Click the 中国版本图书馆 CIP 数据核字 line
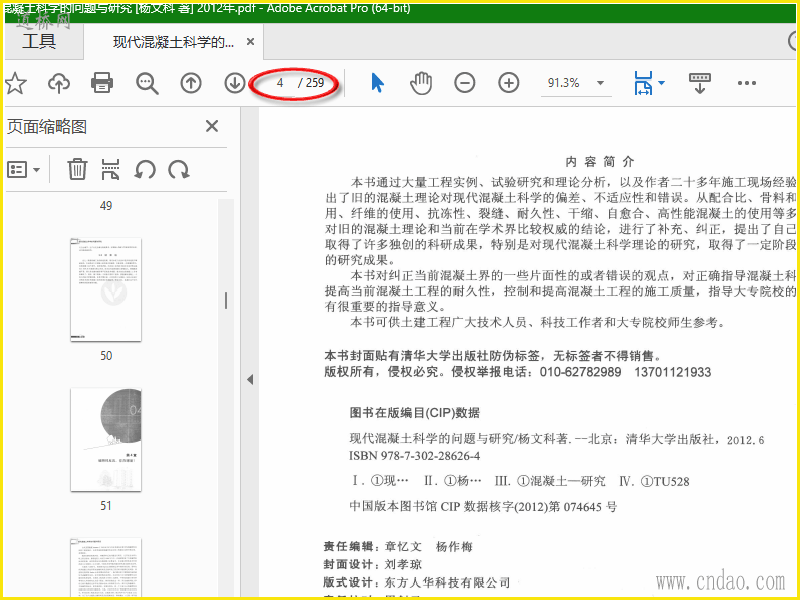The width and height of the screenshot is (800, 600). tap(483, 507)
